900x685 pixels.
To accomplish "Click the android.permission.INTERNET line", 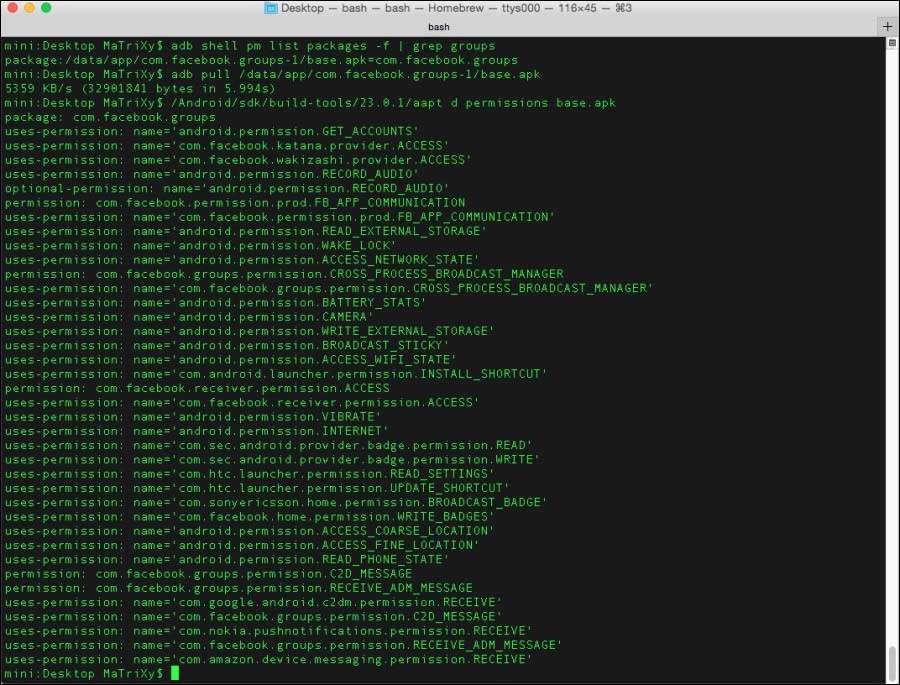I will pos(196,431).
